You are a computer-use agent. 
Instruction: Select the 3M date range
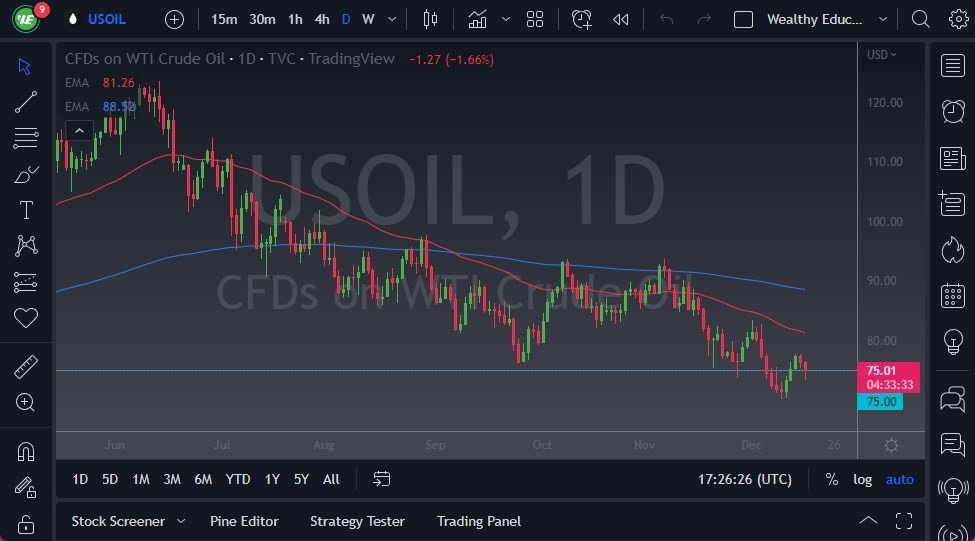coord(172,479)
